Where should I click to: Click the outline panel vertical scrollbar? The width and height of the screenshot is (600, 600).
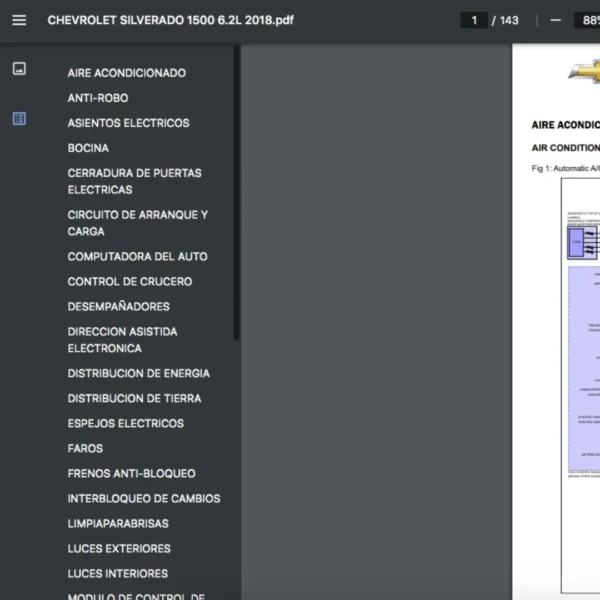236,190
